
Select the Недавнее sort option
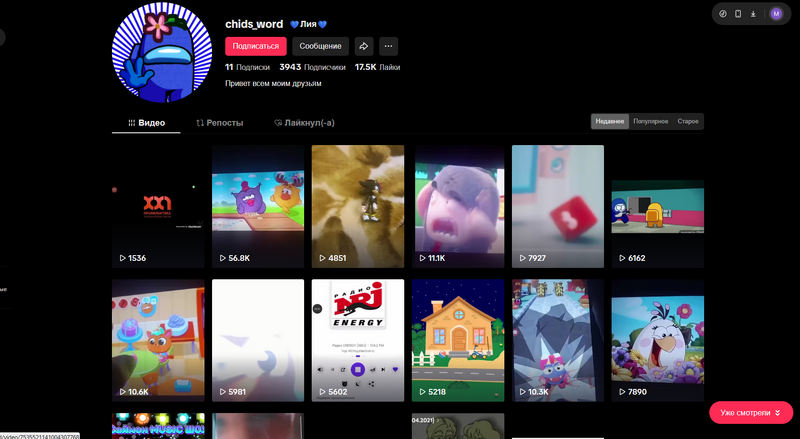610,121
